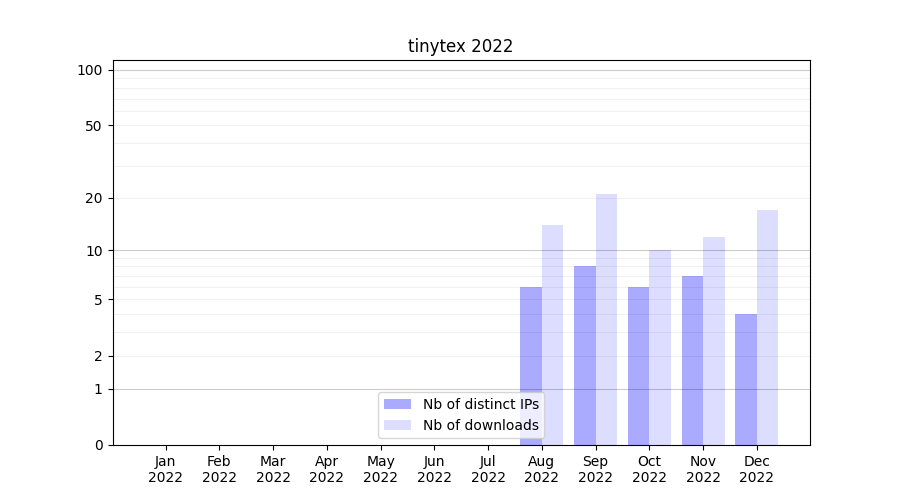
Task: Select the Sep 2022 distinct IPs bar
Action: (x=585, y=355)
